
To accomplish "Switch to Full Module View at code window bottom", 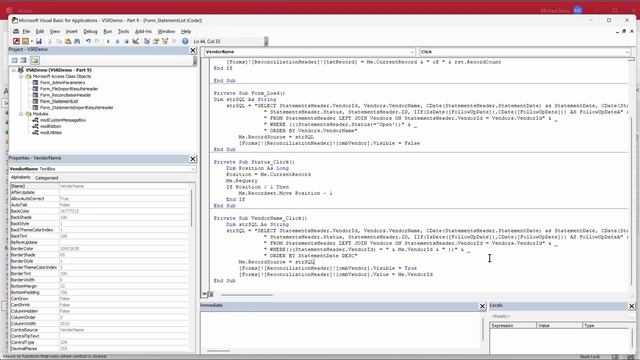I will pyautogui.click(x=211, y=294).
